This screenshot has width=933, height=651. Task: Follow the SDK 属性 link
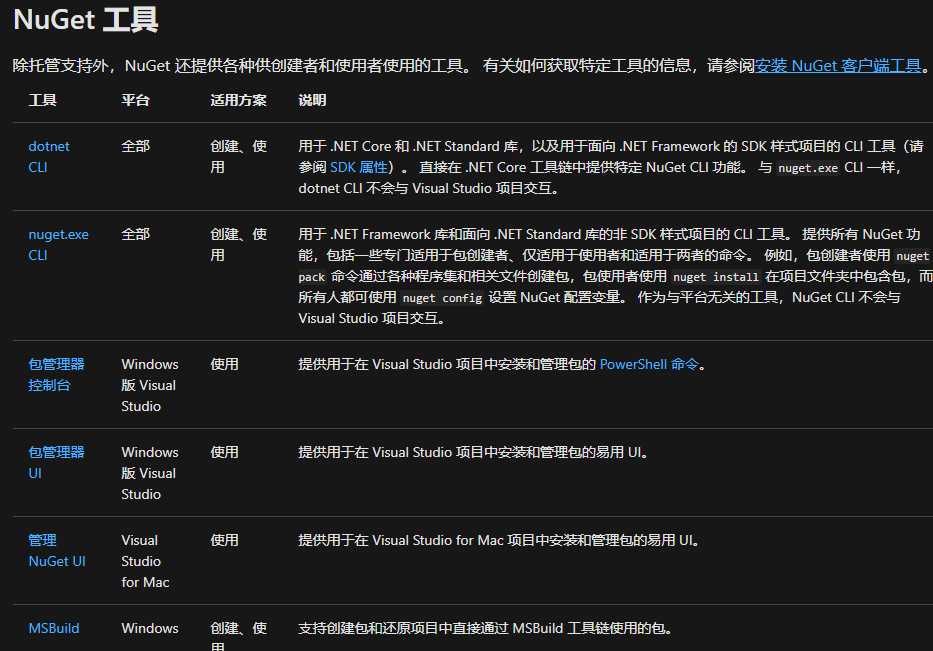click(x=359, y=167)
